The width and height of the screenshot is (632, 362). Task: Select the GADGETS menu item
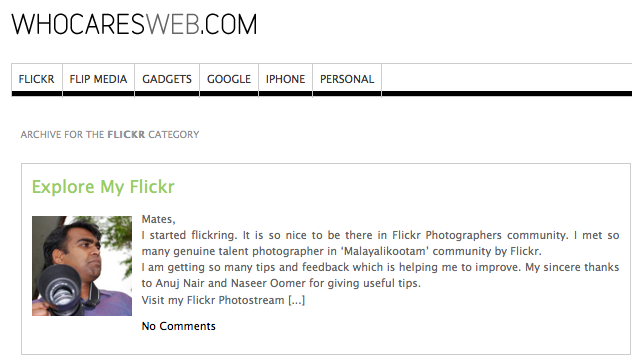pos(167,79)
